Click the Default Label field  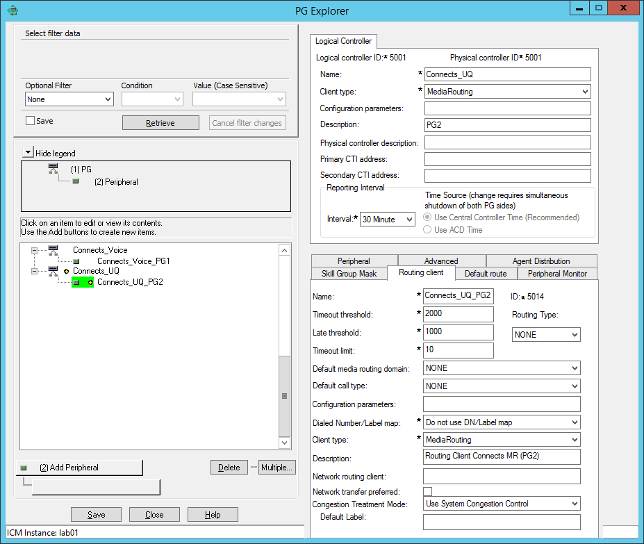pyautogui.click(x=502, y=522)
